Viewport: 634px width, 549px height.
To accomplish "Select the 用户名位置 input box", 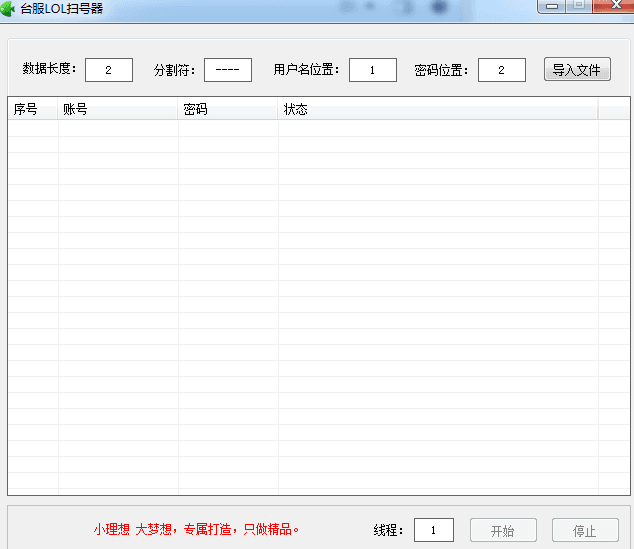I will point(373,70).
